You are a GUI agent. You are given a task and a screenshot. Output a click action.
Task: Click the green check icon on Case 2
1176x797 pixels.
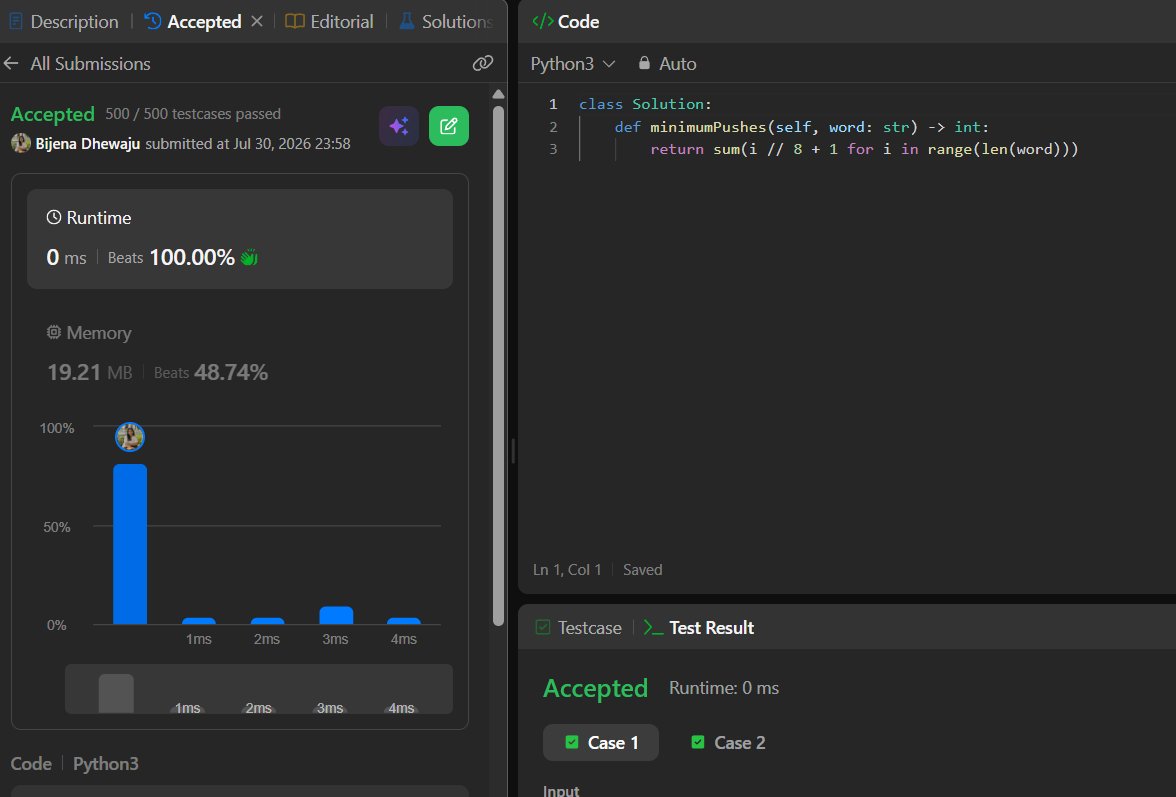tap(698, 742)
